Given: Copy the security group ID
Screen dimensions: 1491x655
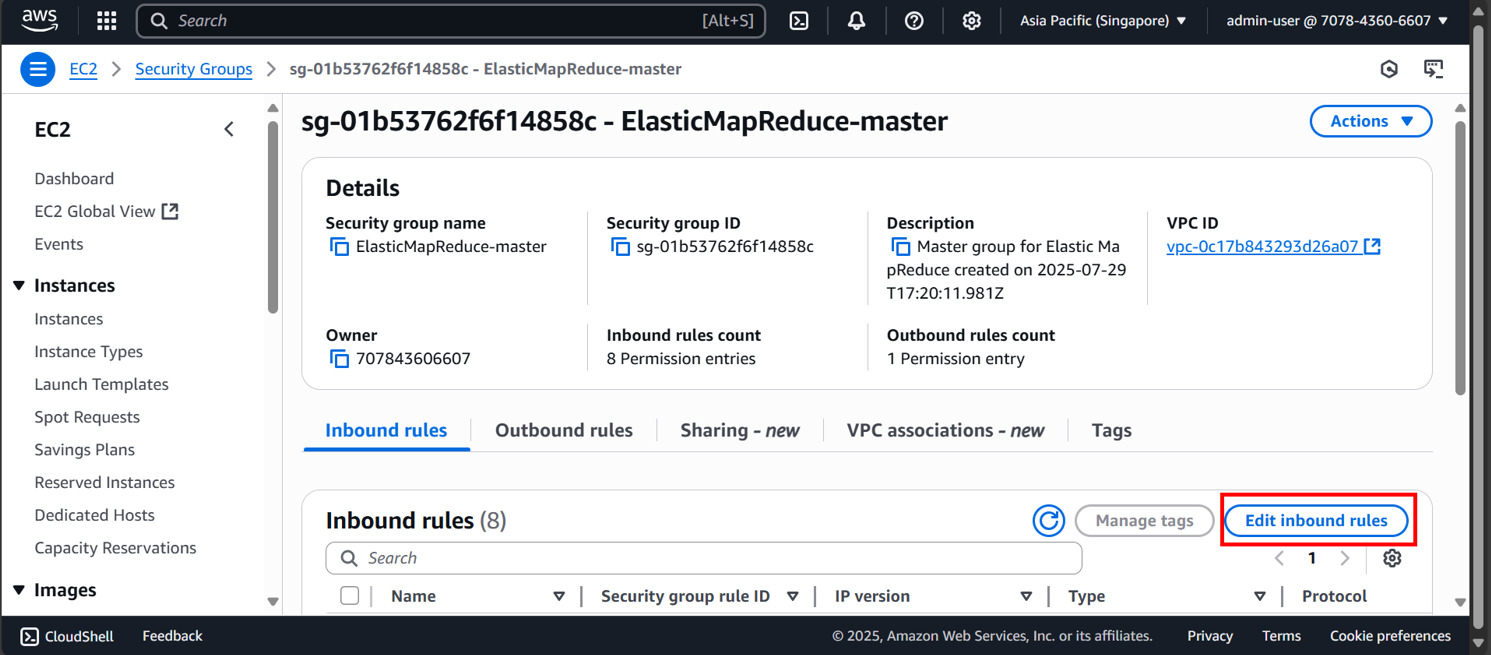Looking at the screenshot, I should tap(620, 245).
